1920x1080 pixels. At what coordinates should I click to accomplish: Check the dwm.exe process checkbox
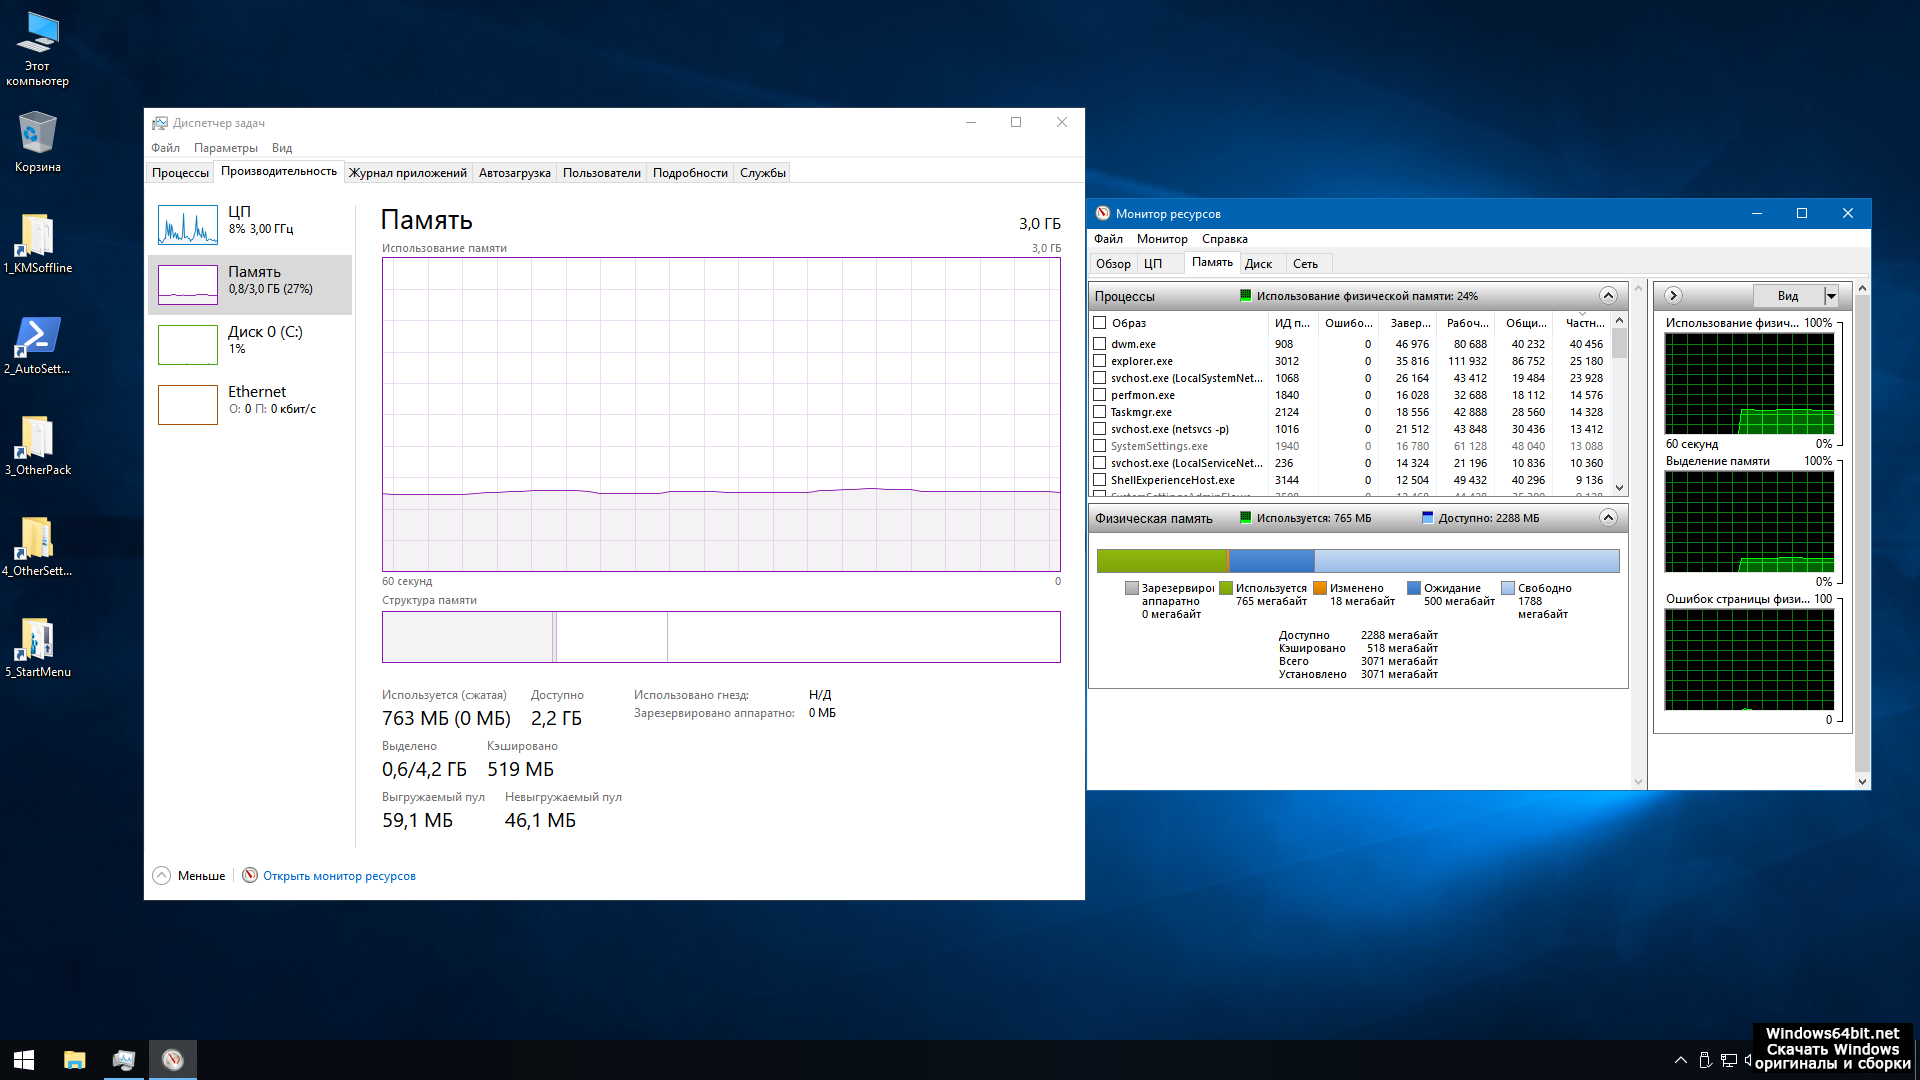point(1100,344)
